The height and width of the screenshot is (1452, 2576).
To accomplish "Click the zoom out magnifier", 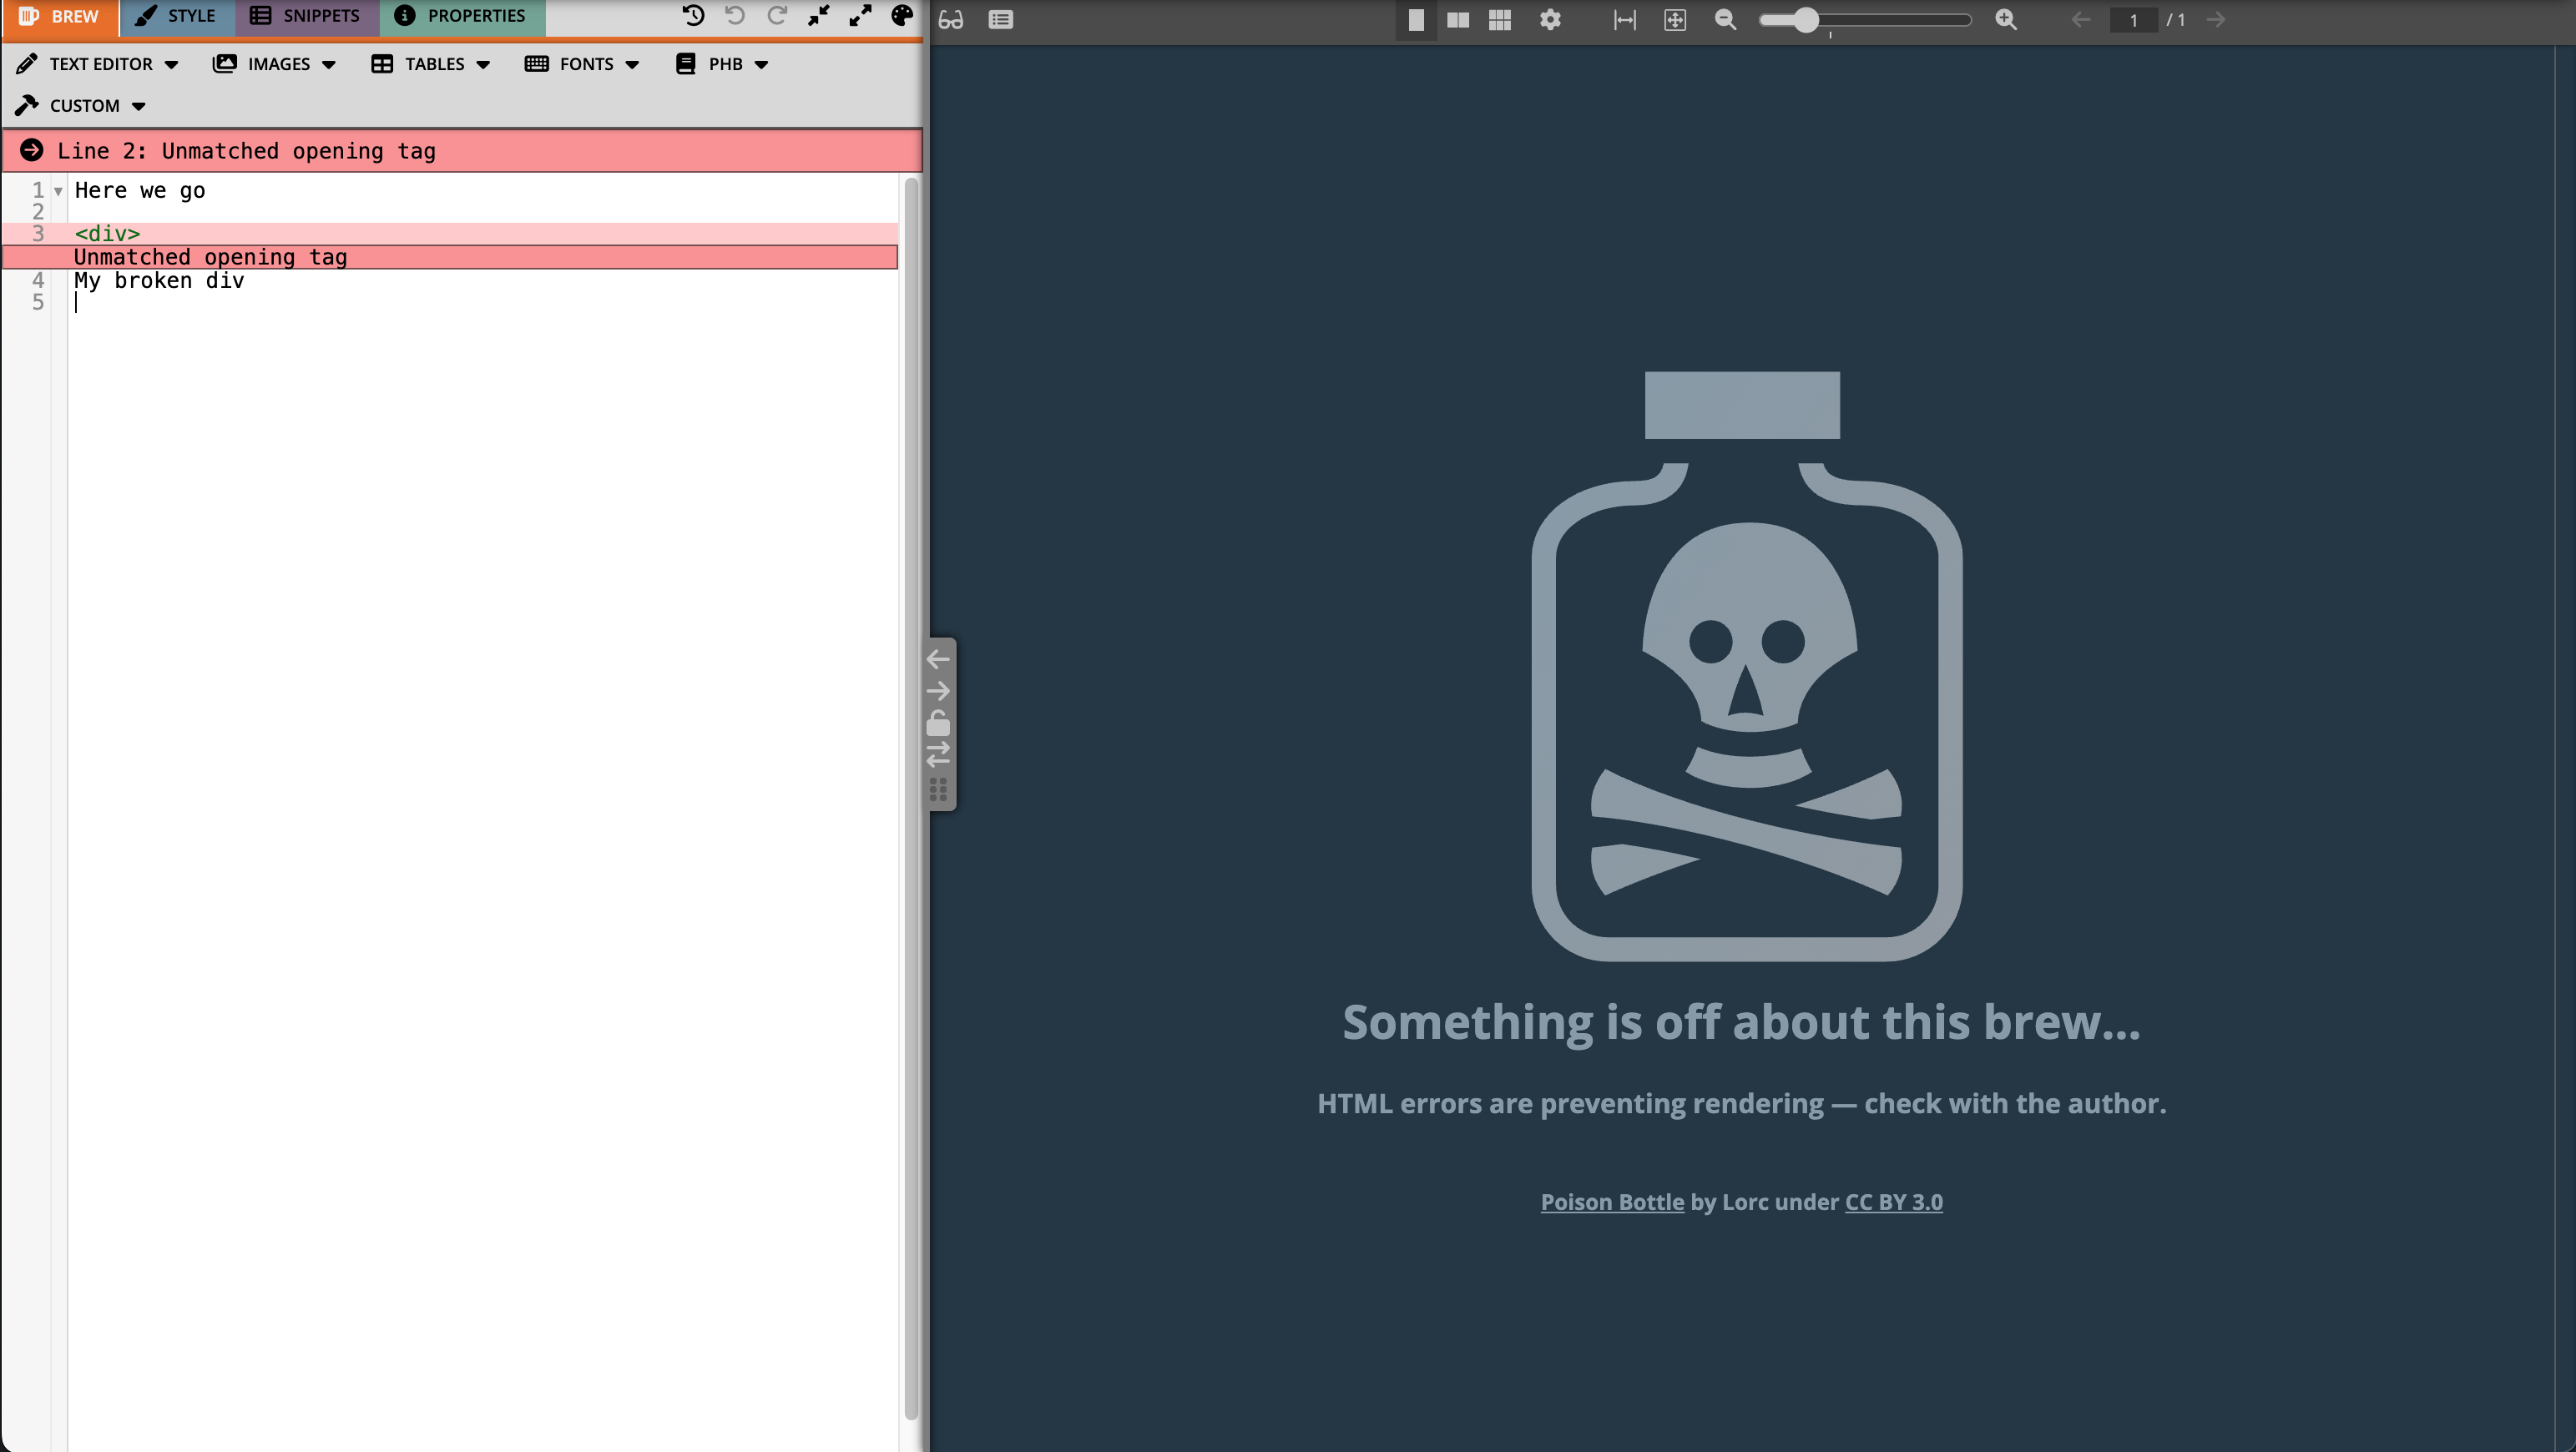I will tap(1725, 20).
